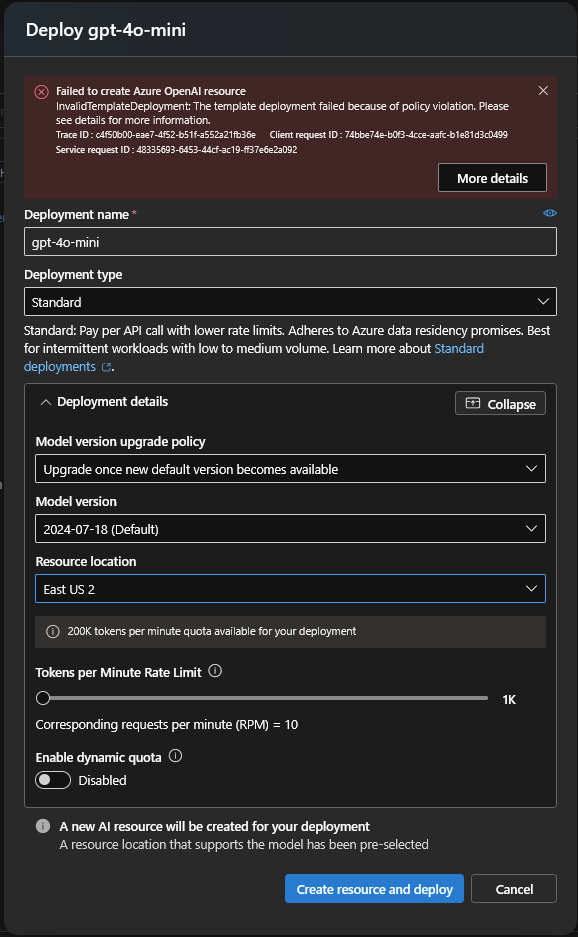Click the eye icon beside Deployment name
The width and height of the screenshot is (578, 937).
[549, 213]
